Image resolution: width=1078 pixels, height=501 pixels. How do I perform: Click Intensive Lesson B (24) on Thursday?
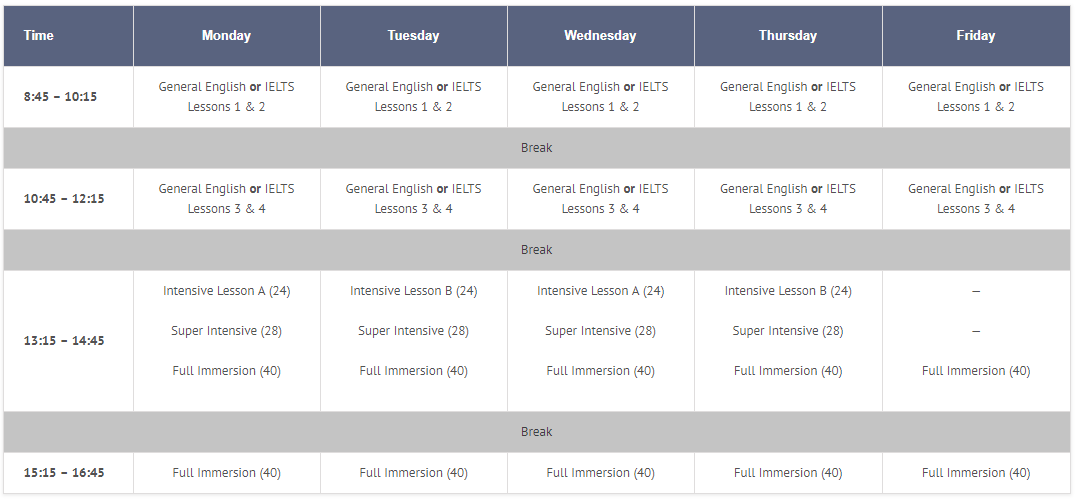pyautogui.click(x=788, y=291)
